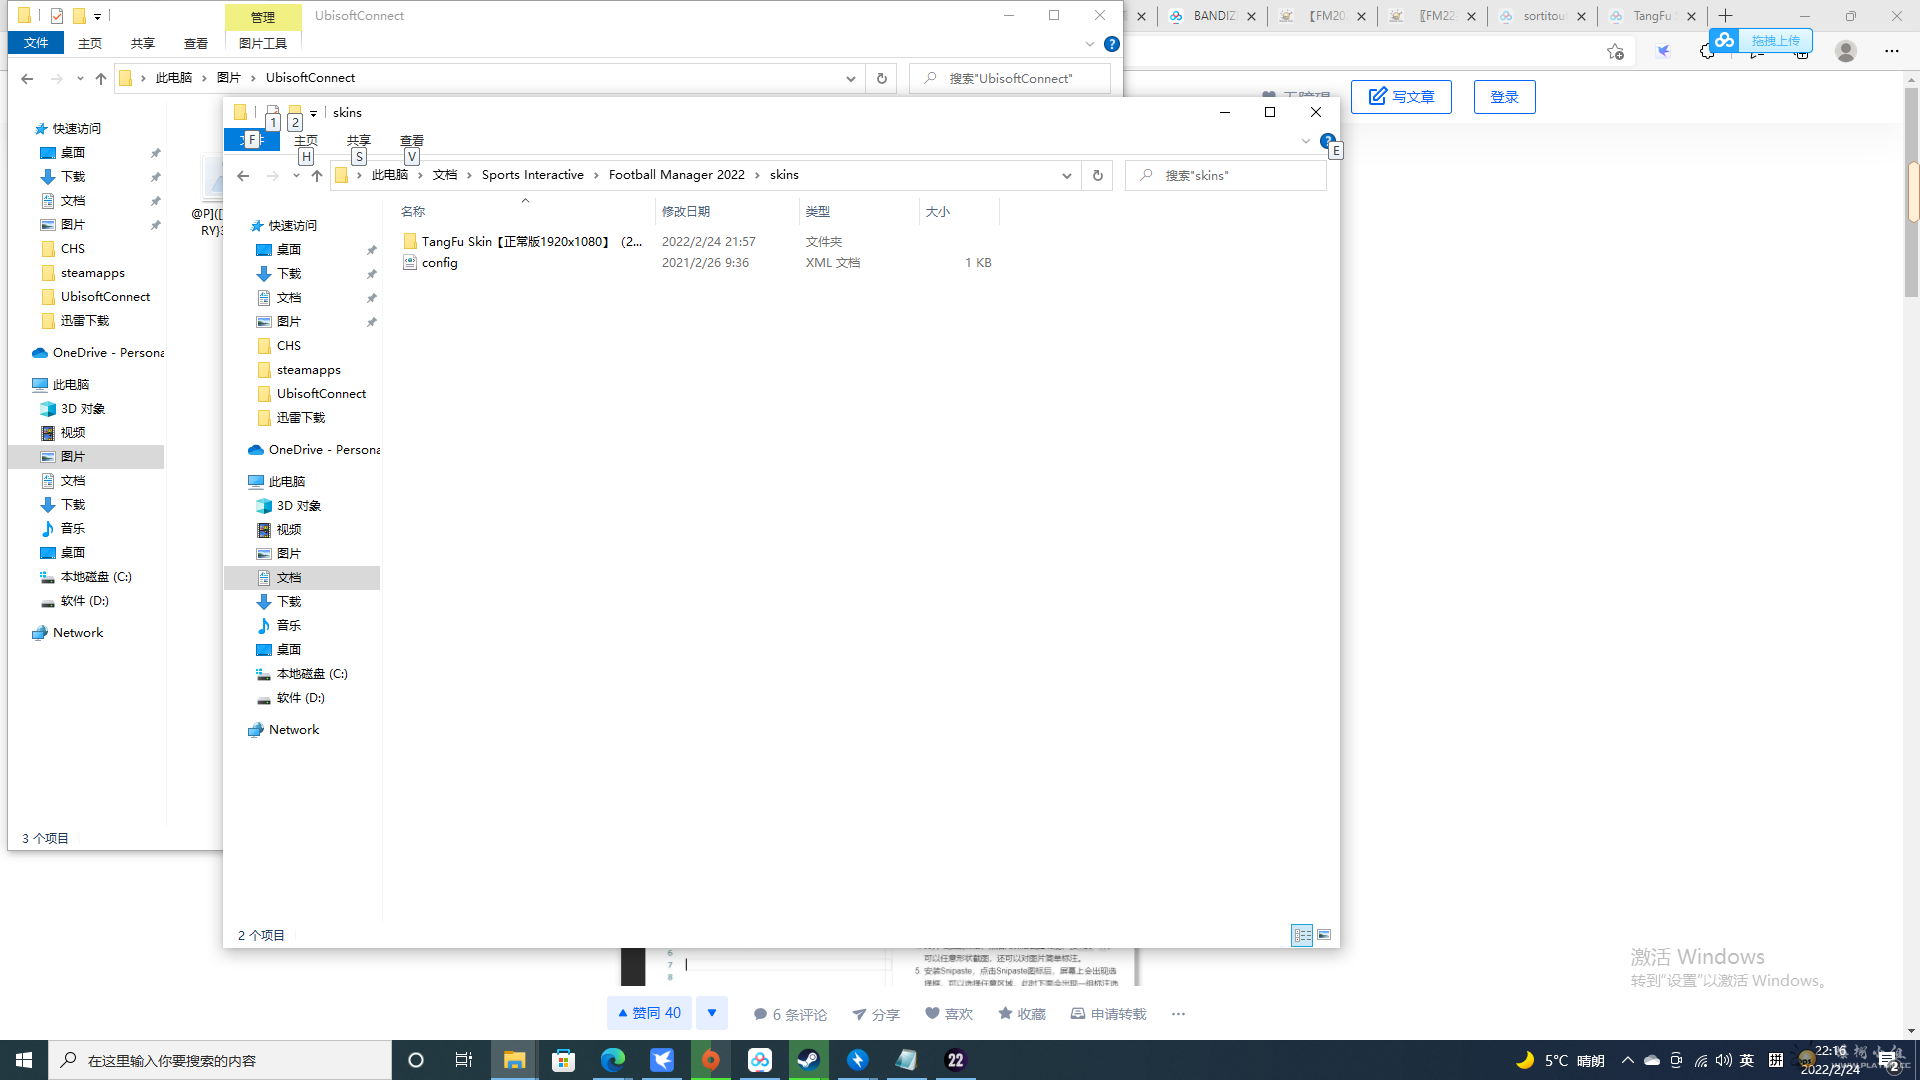Open the TangFu Skin folder
Screen dimensions: 1920x1080
click(x=531, y=242)
